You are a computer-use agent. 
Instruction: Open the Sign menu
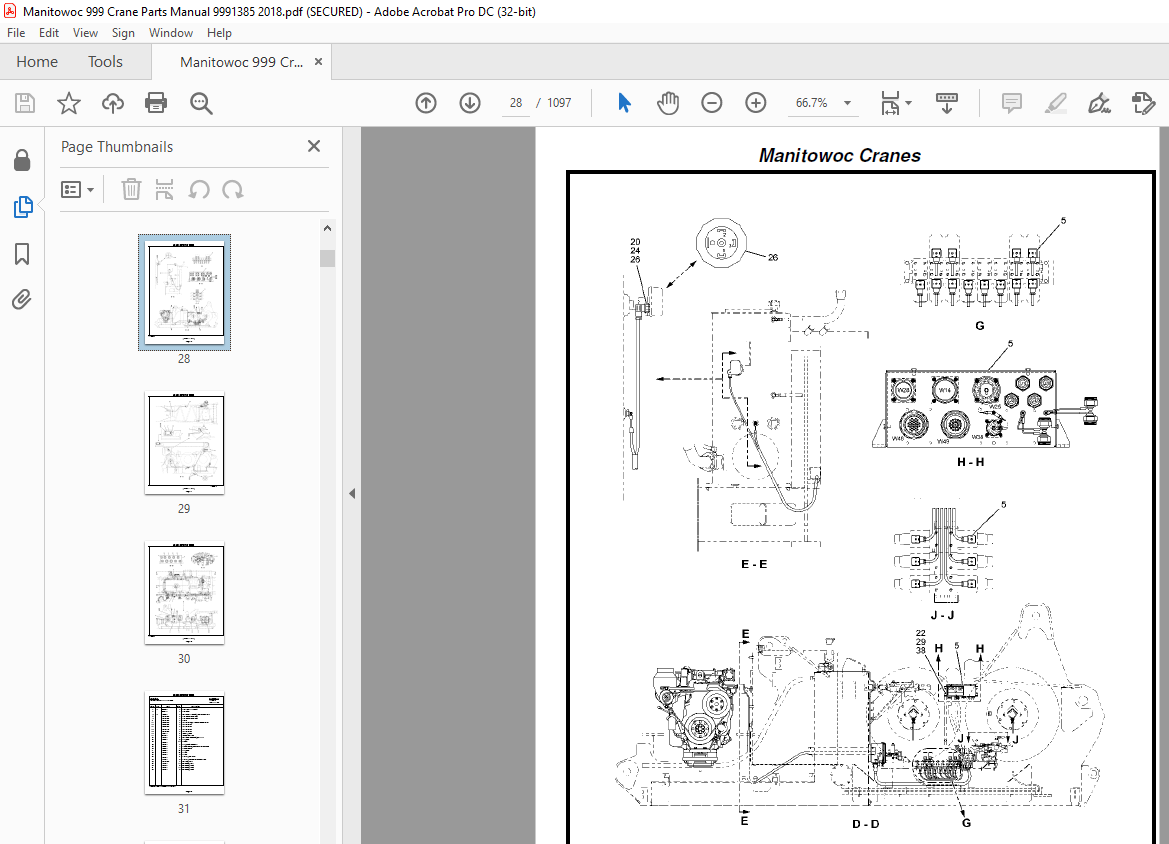[123, 33]
